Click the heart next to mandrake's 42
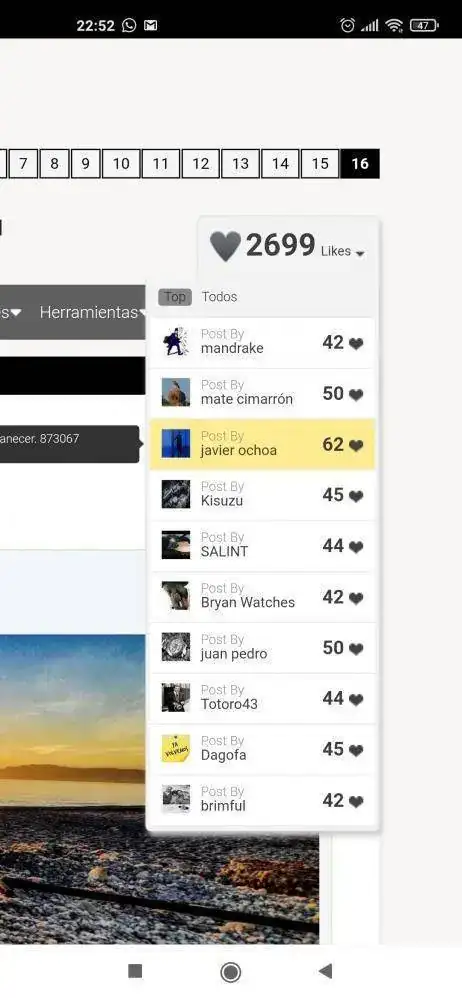The height and width of the screenshot is (1000, 462). pyautogui.click(x=356, y=344)
